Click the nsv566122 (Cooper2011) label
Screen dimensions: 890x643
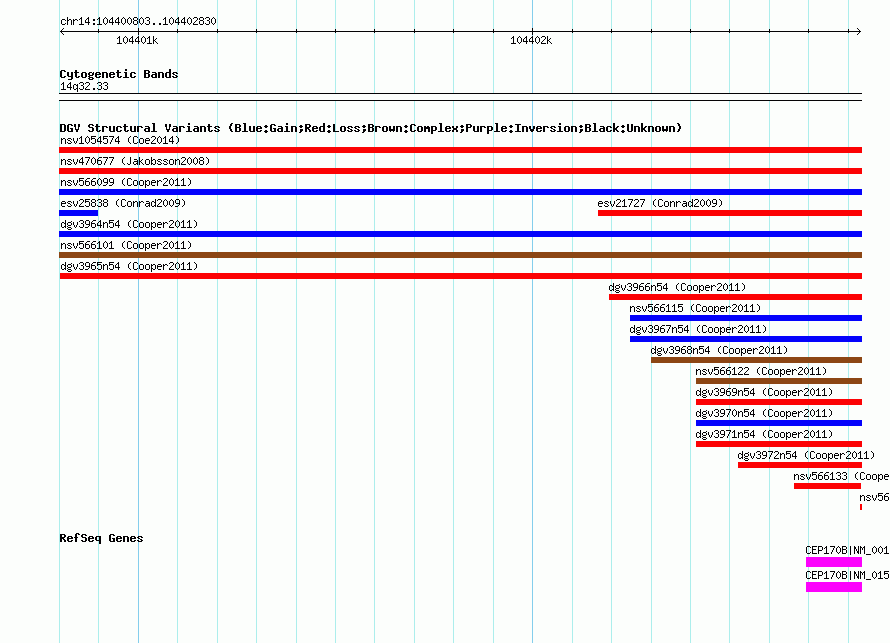click(x=761, y=371)
